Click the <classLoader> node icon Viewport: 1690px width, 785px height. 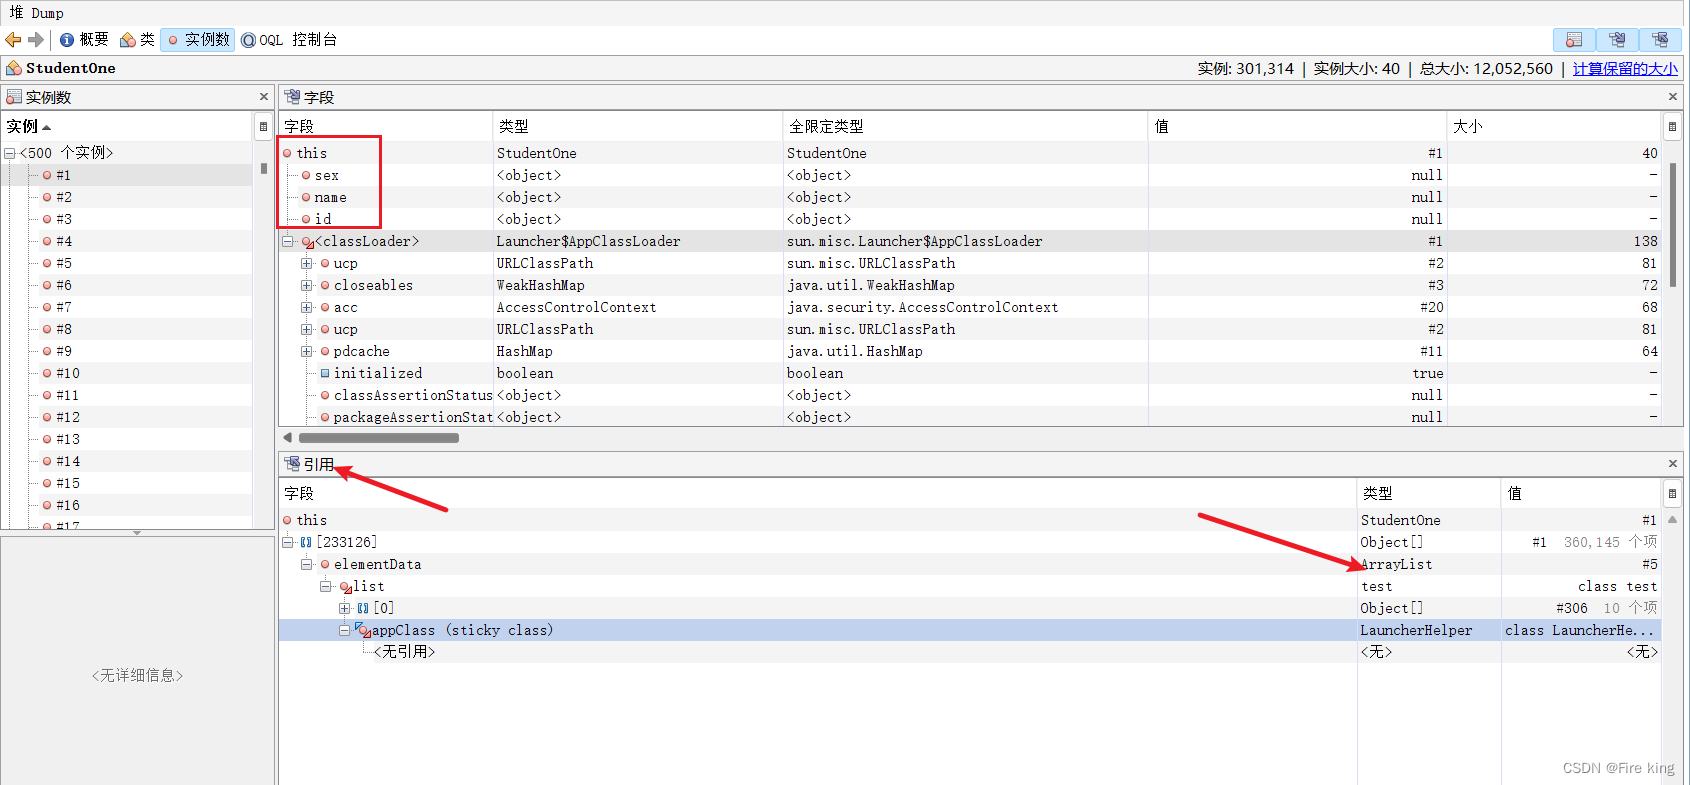(x=308, y=242)
